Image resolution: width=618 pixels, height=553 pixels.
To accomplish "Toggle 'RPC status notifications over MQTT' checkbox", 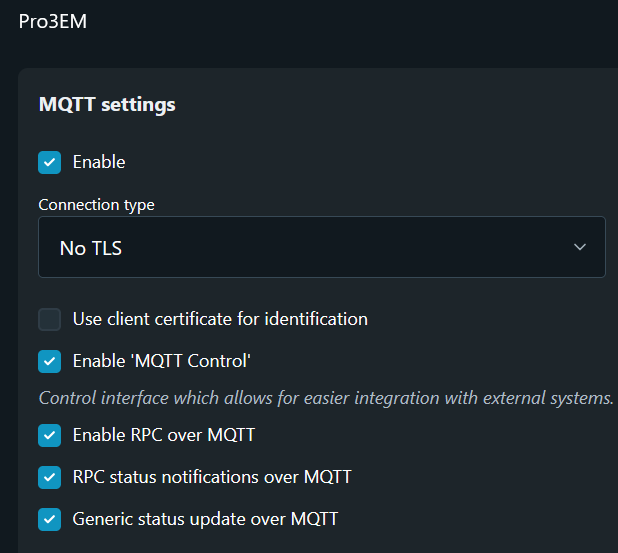I will point(50,478).
